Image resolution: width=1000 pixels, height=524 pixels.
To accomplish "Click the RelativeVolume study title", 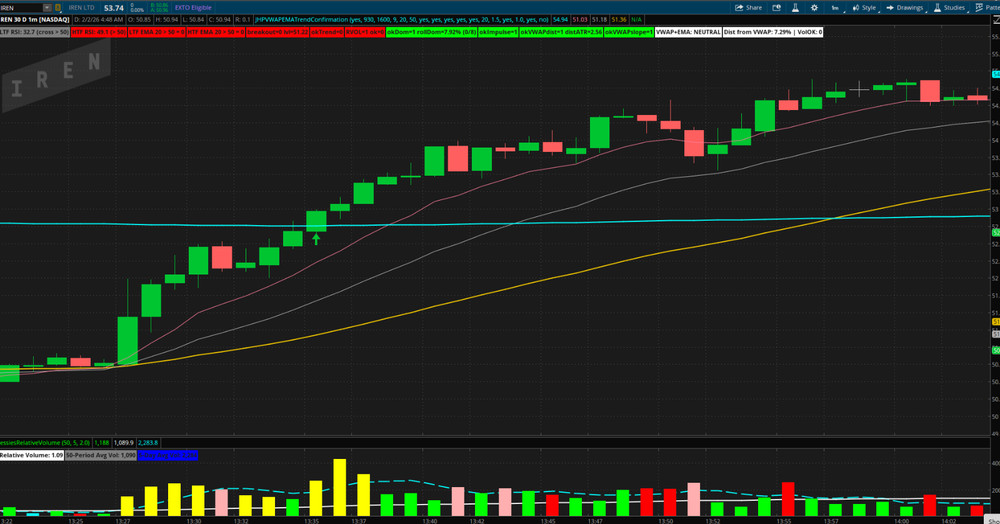I will (x=45, y=442).
